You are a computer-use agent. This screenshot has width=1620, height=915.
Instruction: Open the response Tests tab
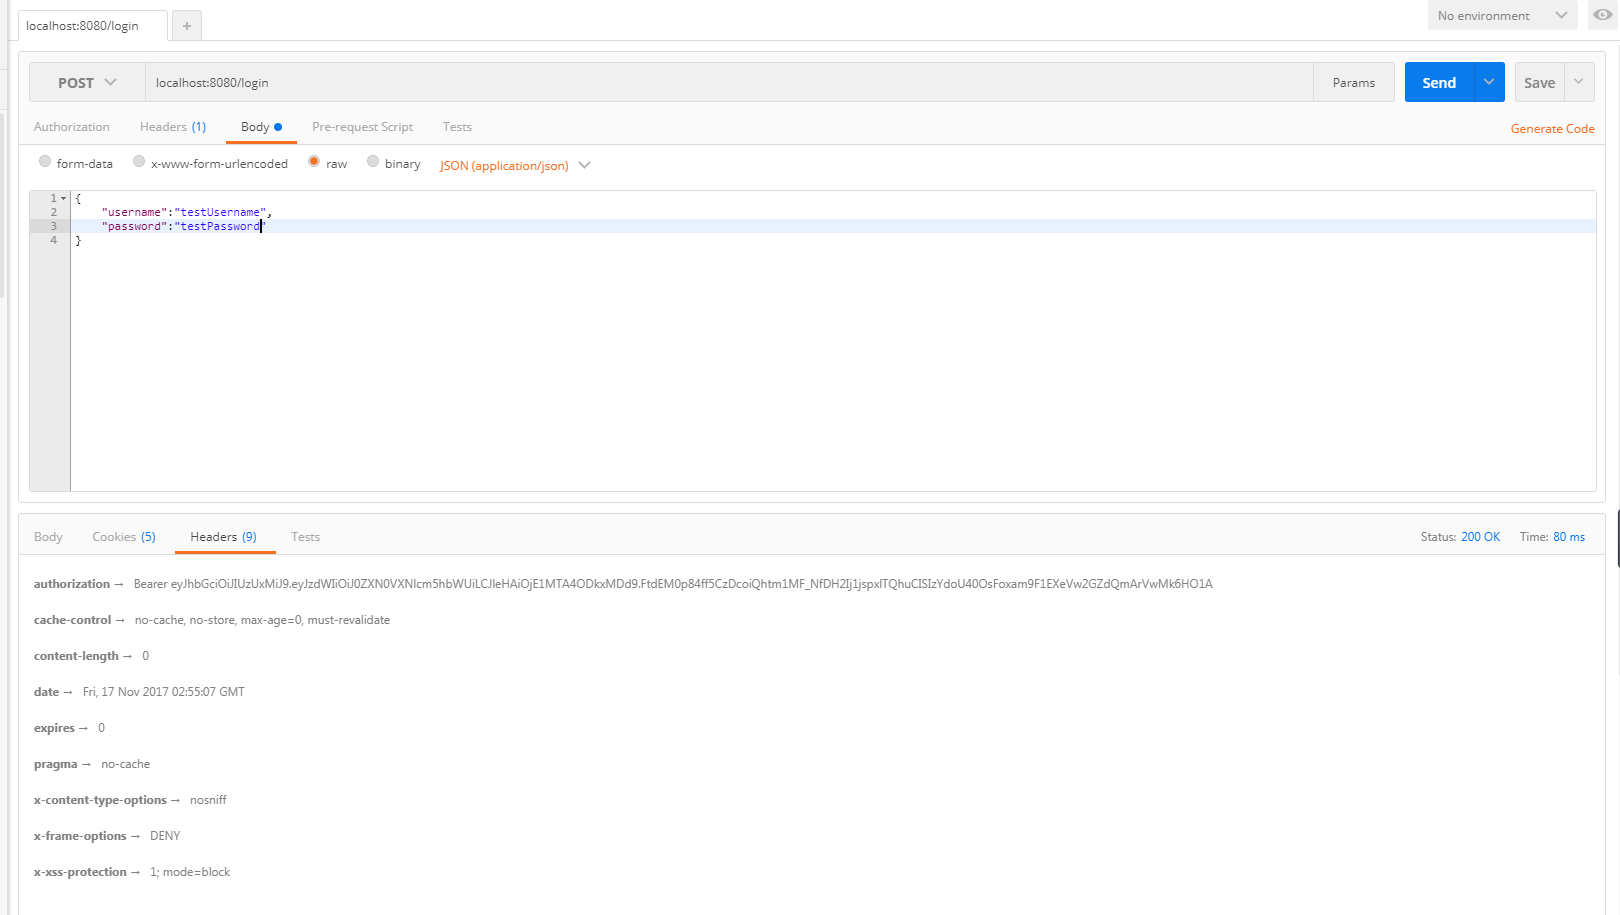click(x=305, y=537)
